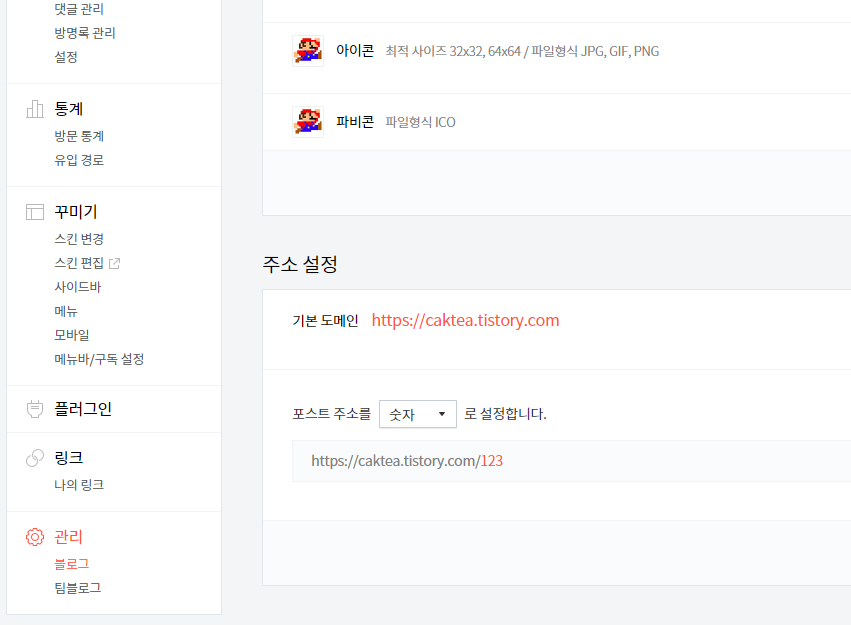Viewport: 851px width, 625px height.
Task: Click the 꾸미기 layout icon
Action: 35,212
